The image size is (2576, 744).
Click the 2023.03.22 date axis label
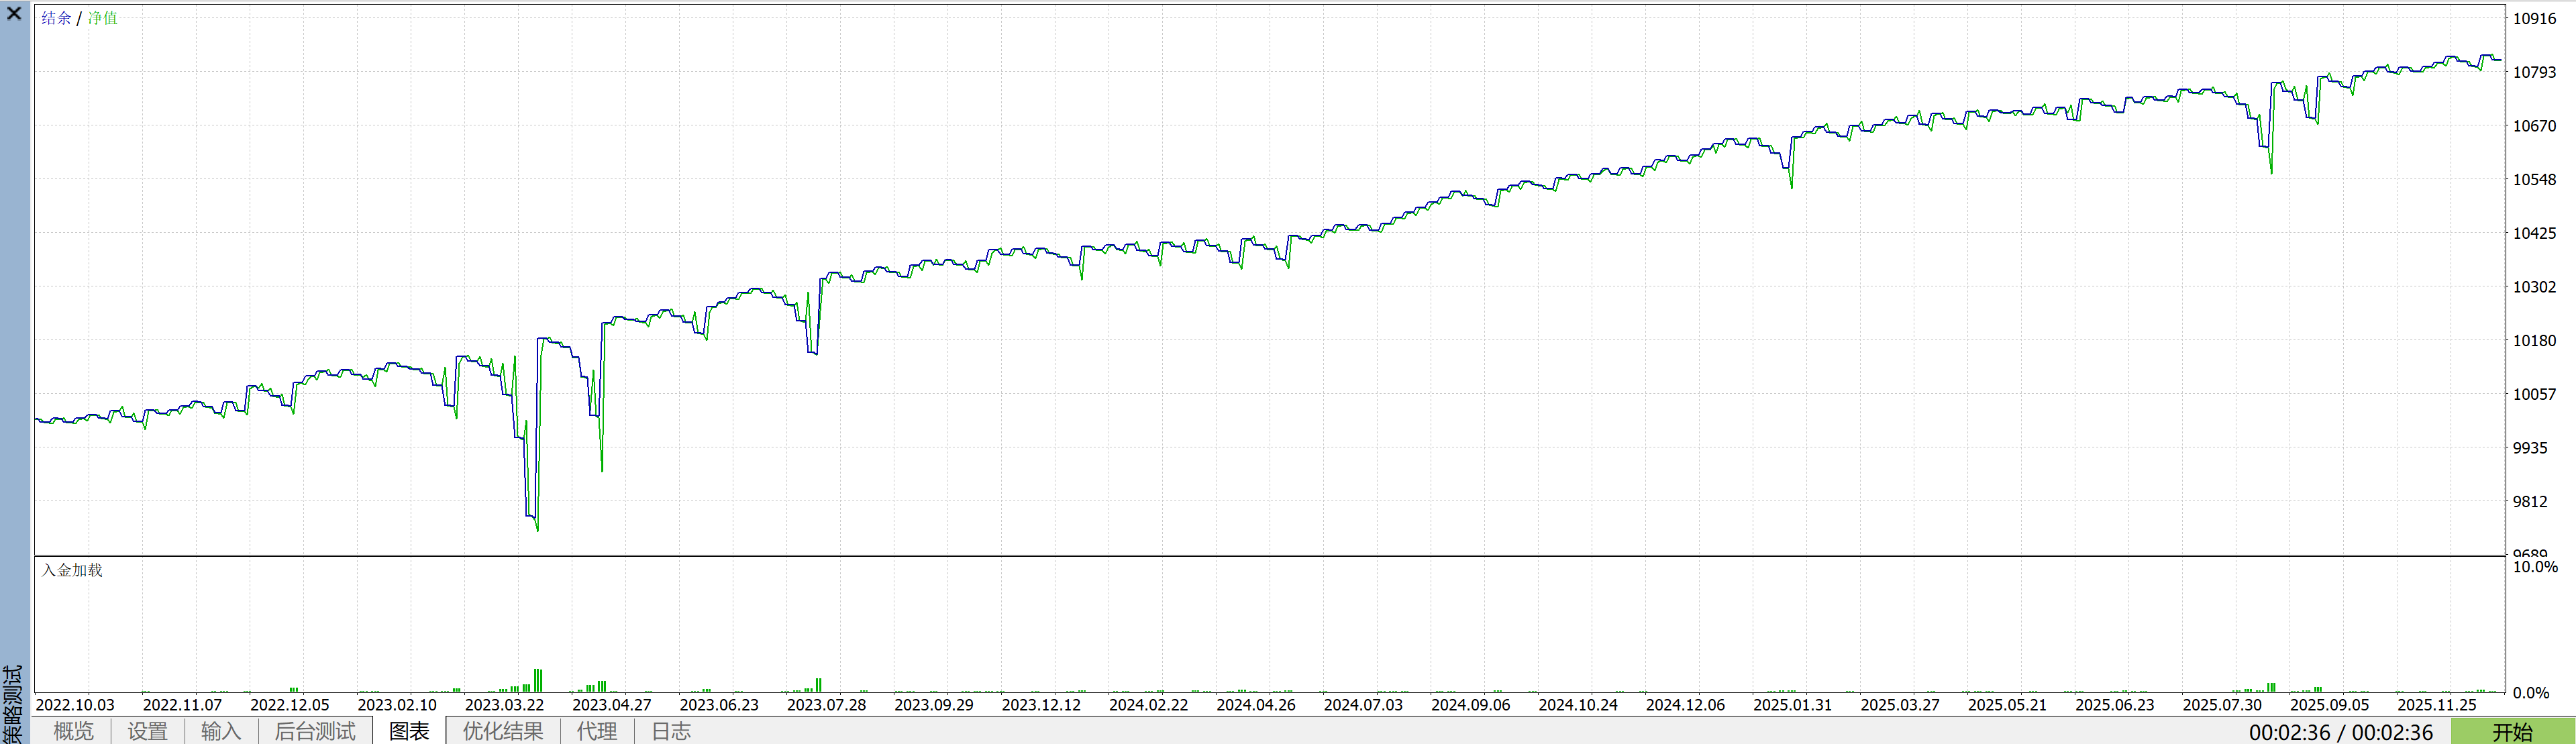504,705
